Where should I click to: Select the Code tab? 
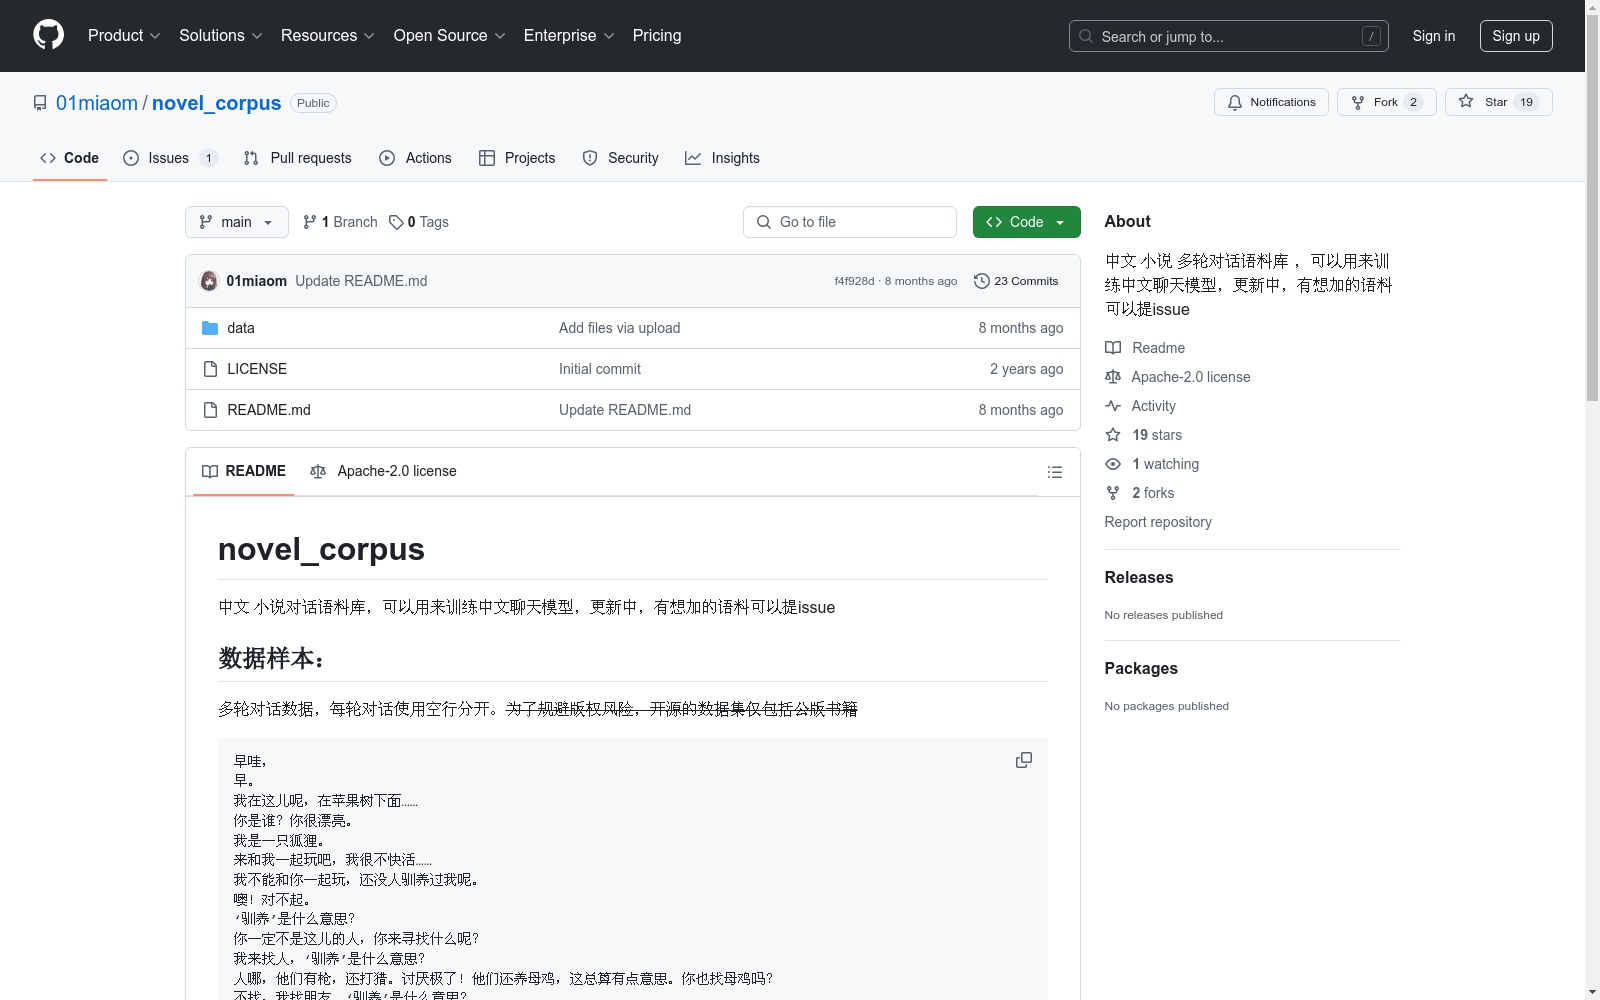point(70,158)
